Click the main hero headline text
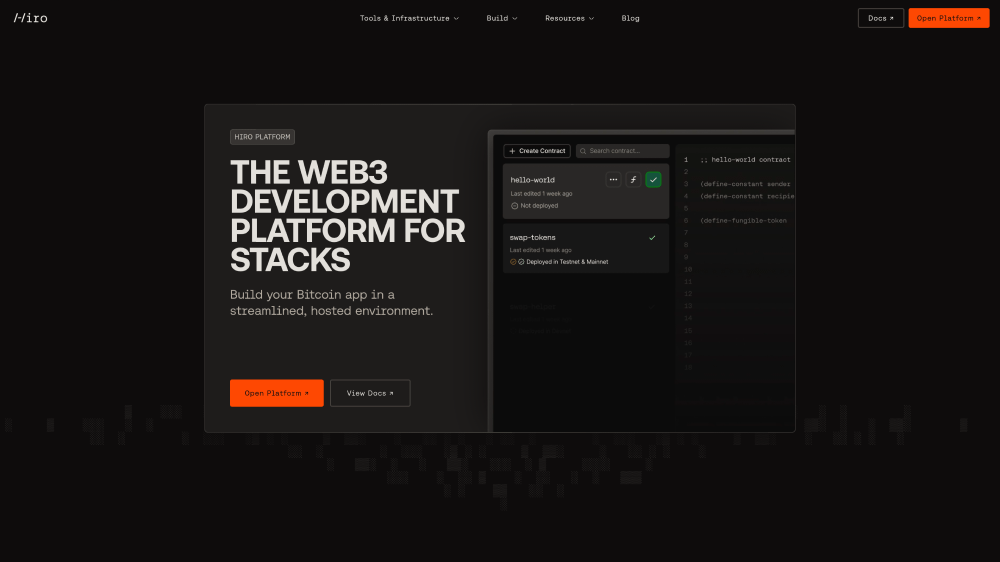1000x562 pixels. point(348,216)
